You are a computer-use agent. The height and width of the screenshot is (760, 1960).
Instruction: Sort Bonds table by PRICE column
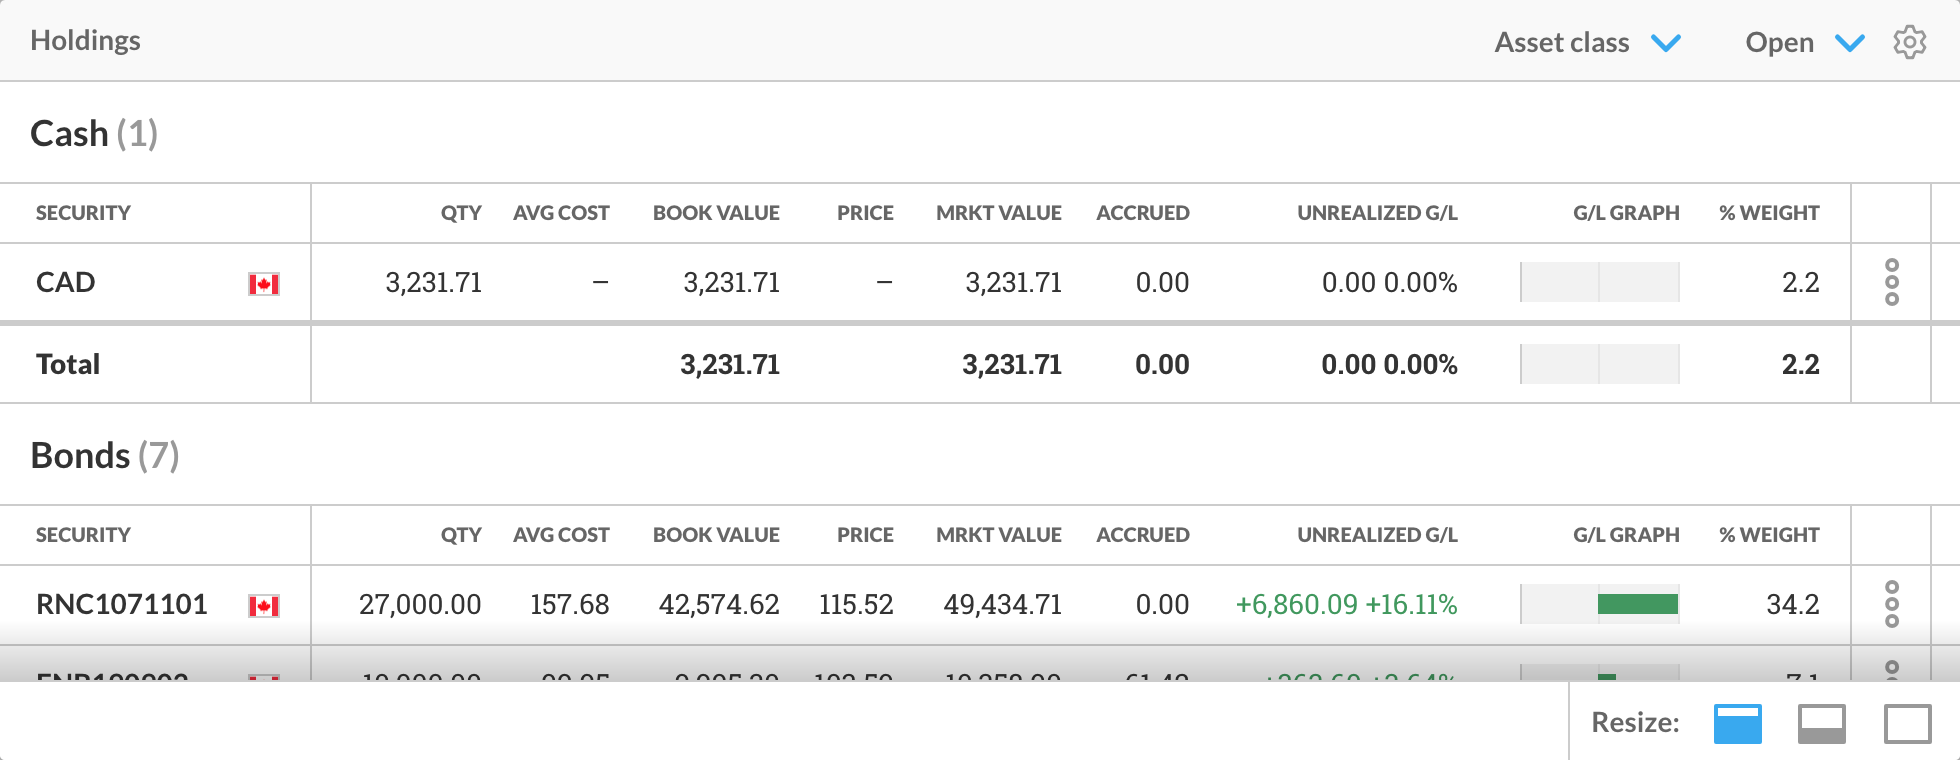tap(865, 535)
